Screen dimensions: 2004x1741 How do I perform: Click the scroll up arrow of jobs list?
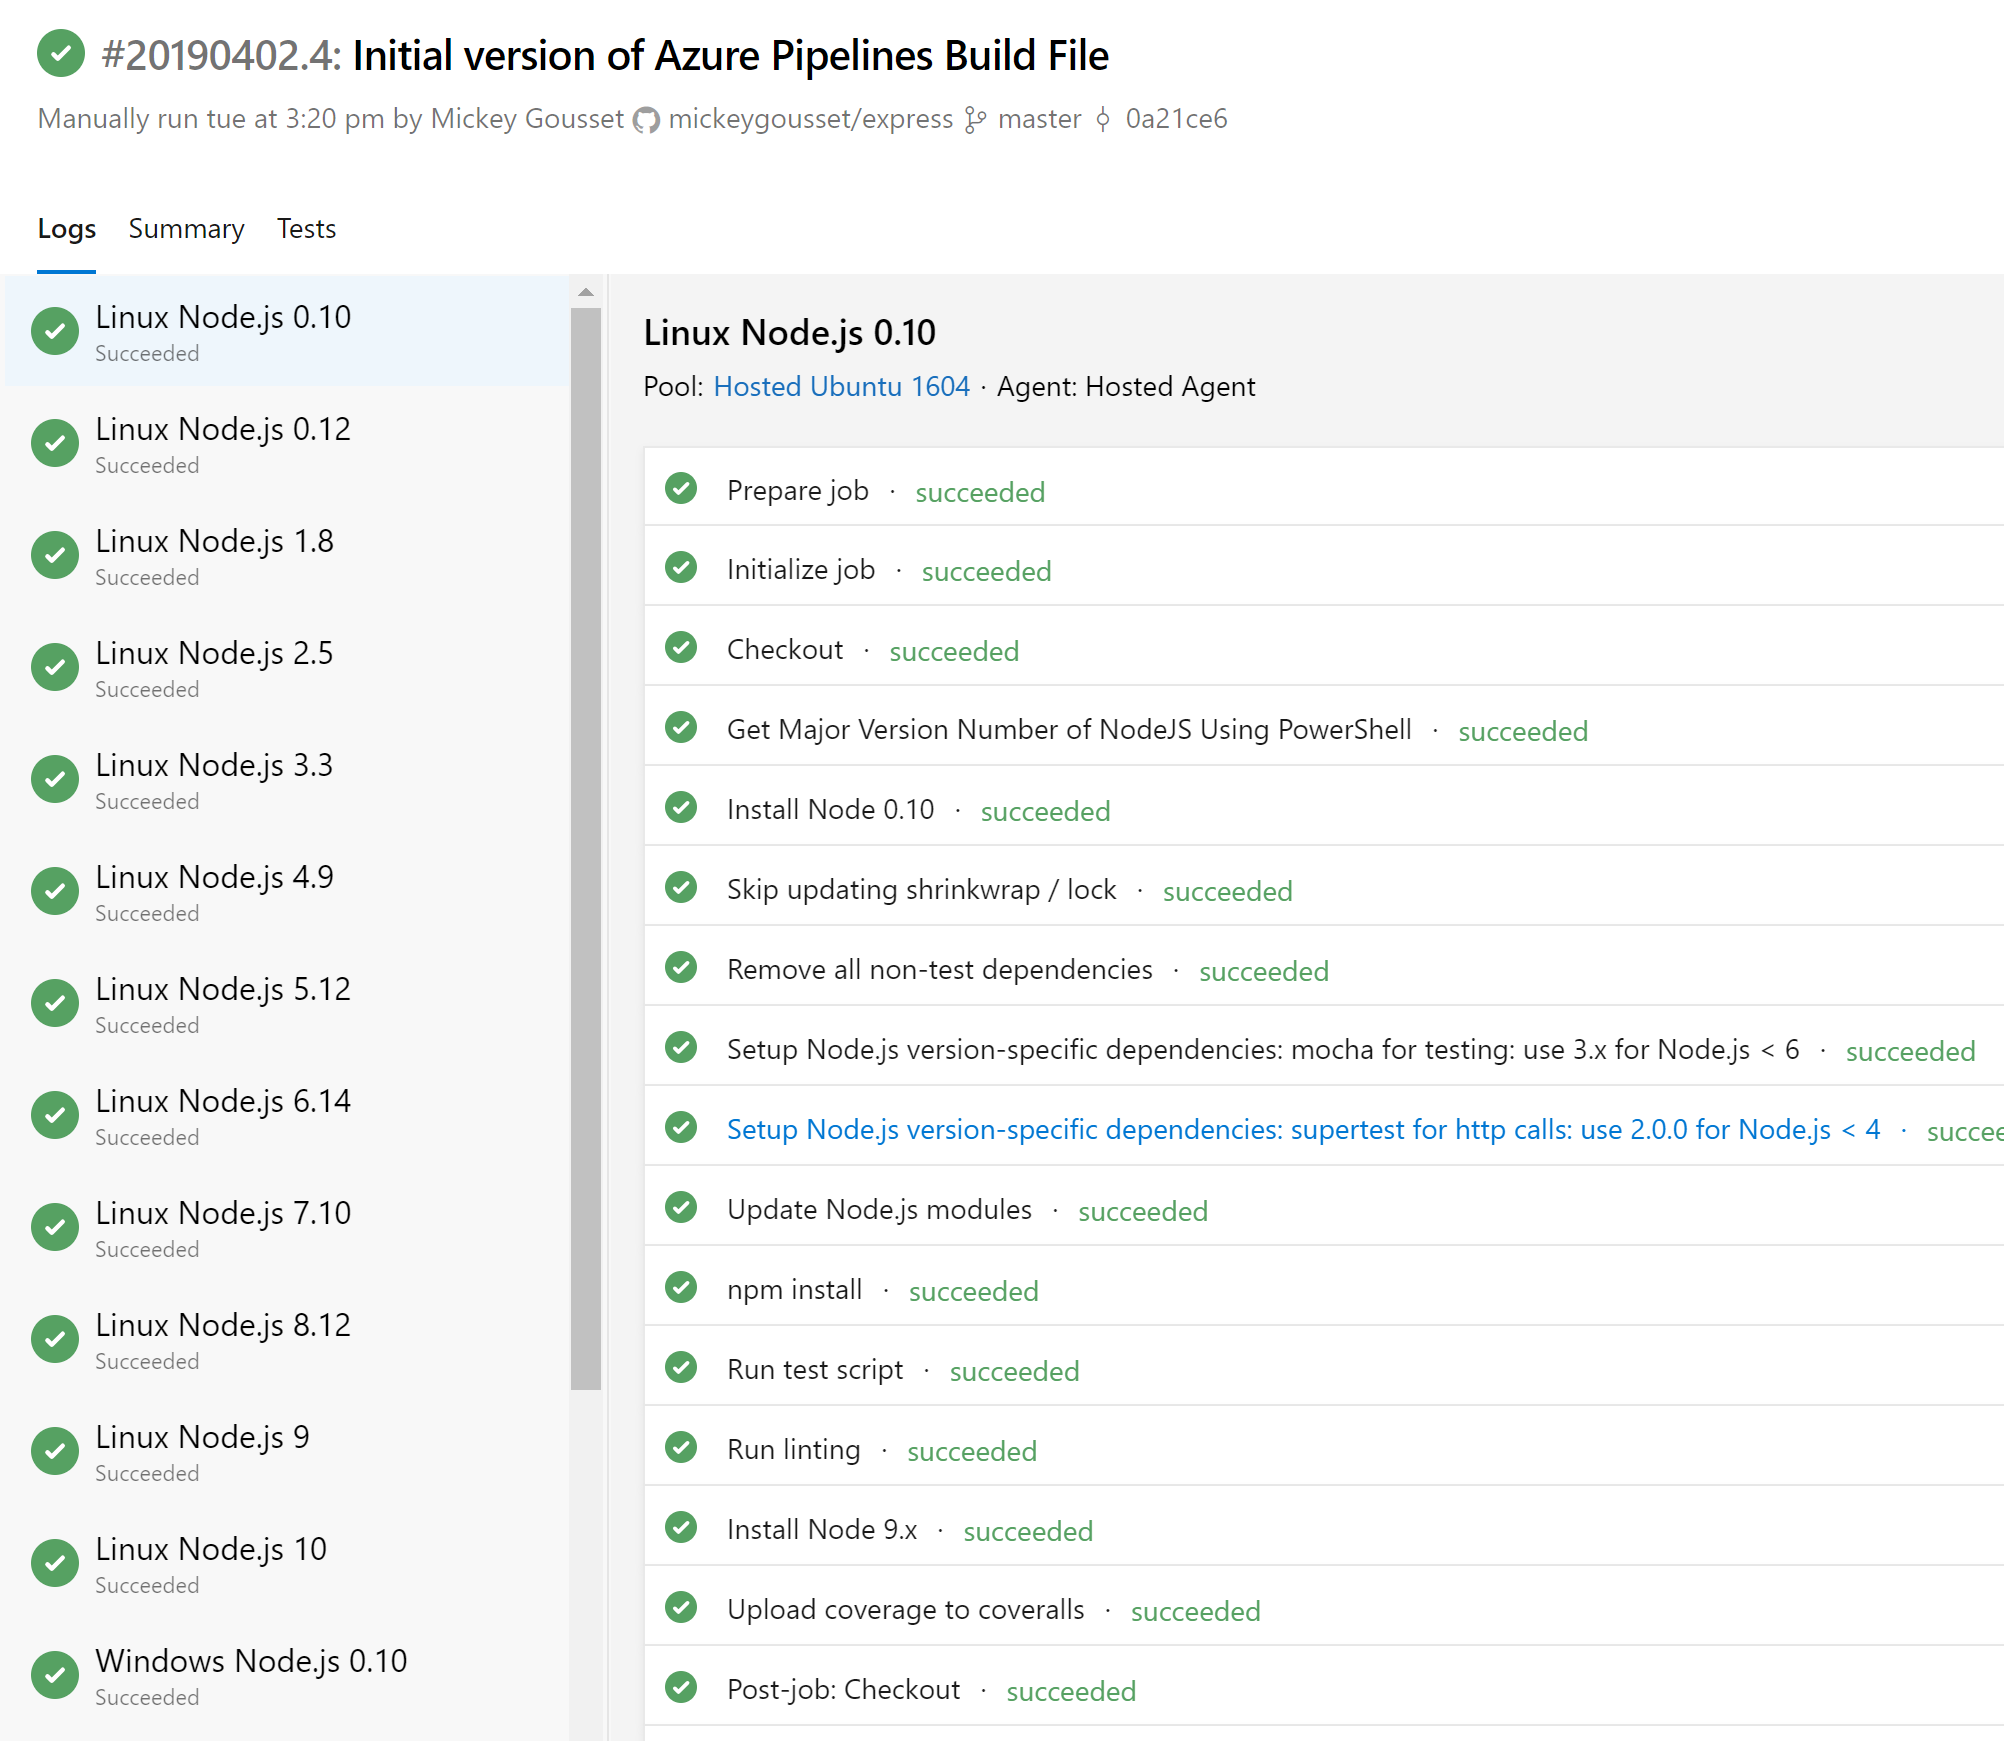point(586,292)
